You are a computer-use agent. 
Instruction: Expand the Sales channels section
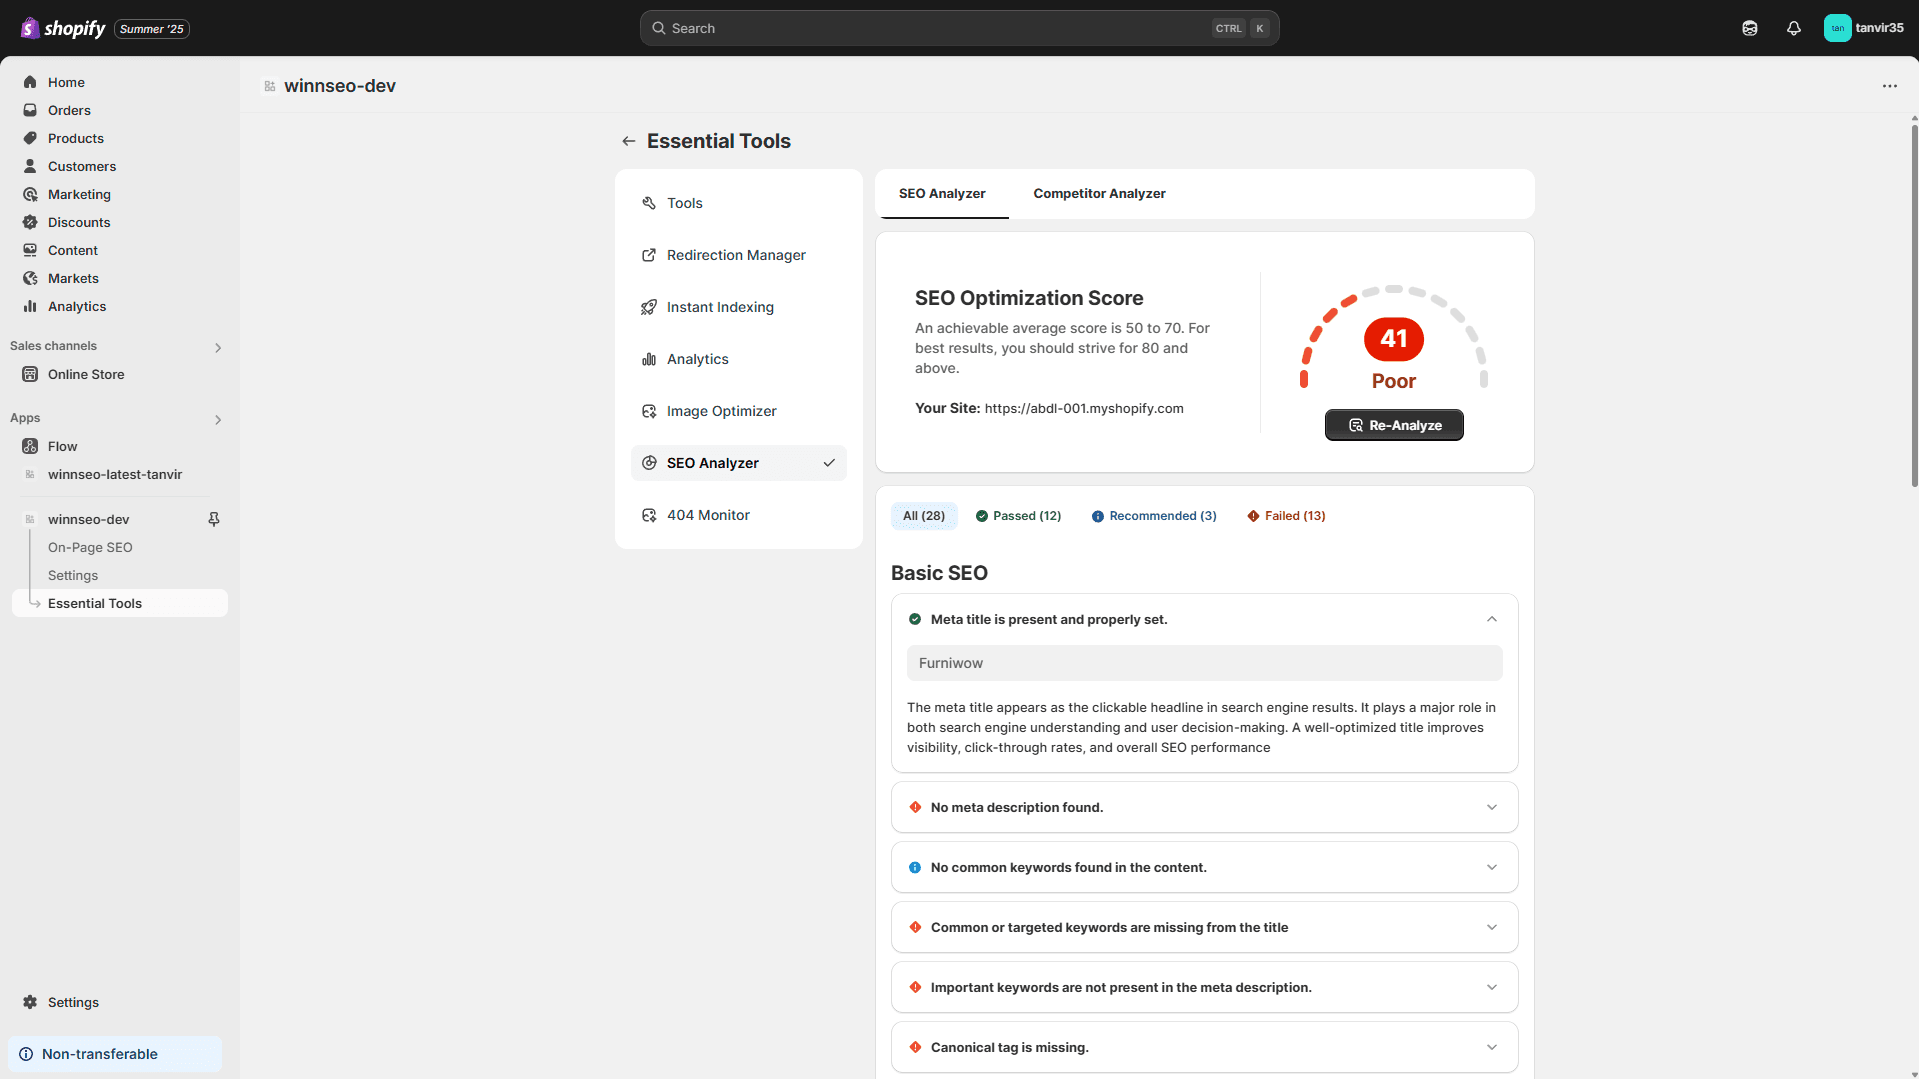point(217,347)
